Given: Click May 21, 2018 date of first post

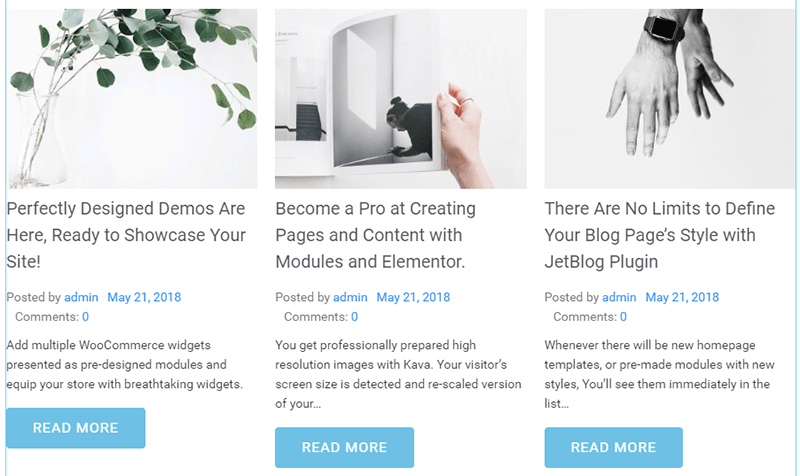Looking at the screenshot, I should click(x=144, y=297).
